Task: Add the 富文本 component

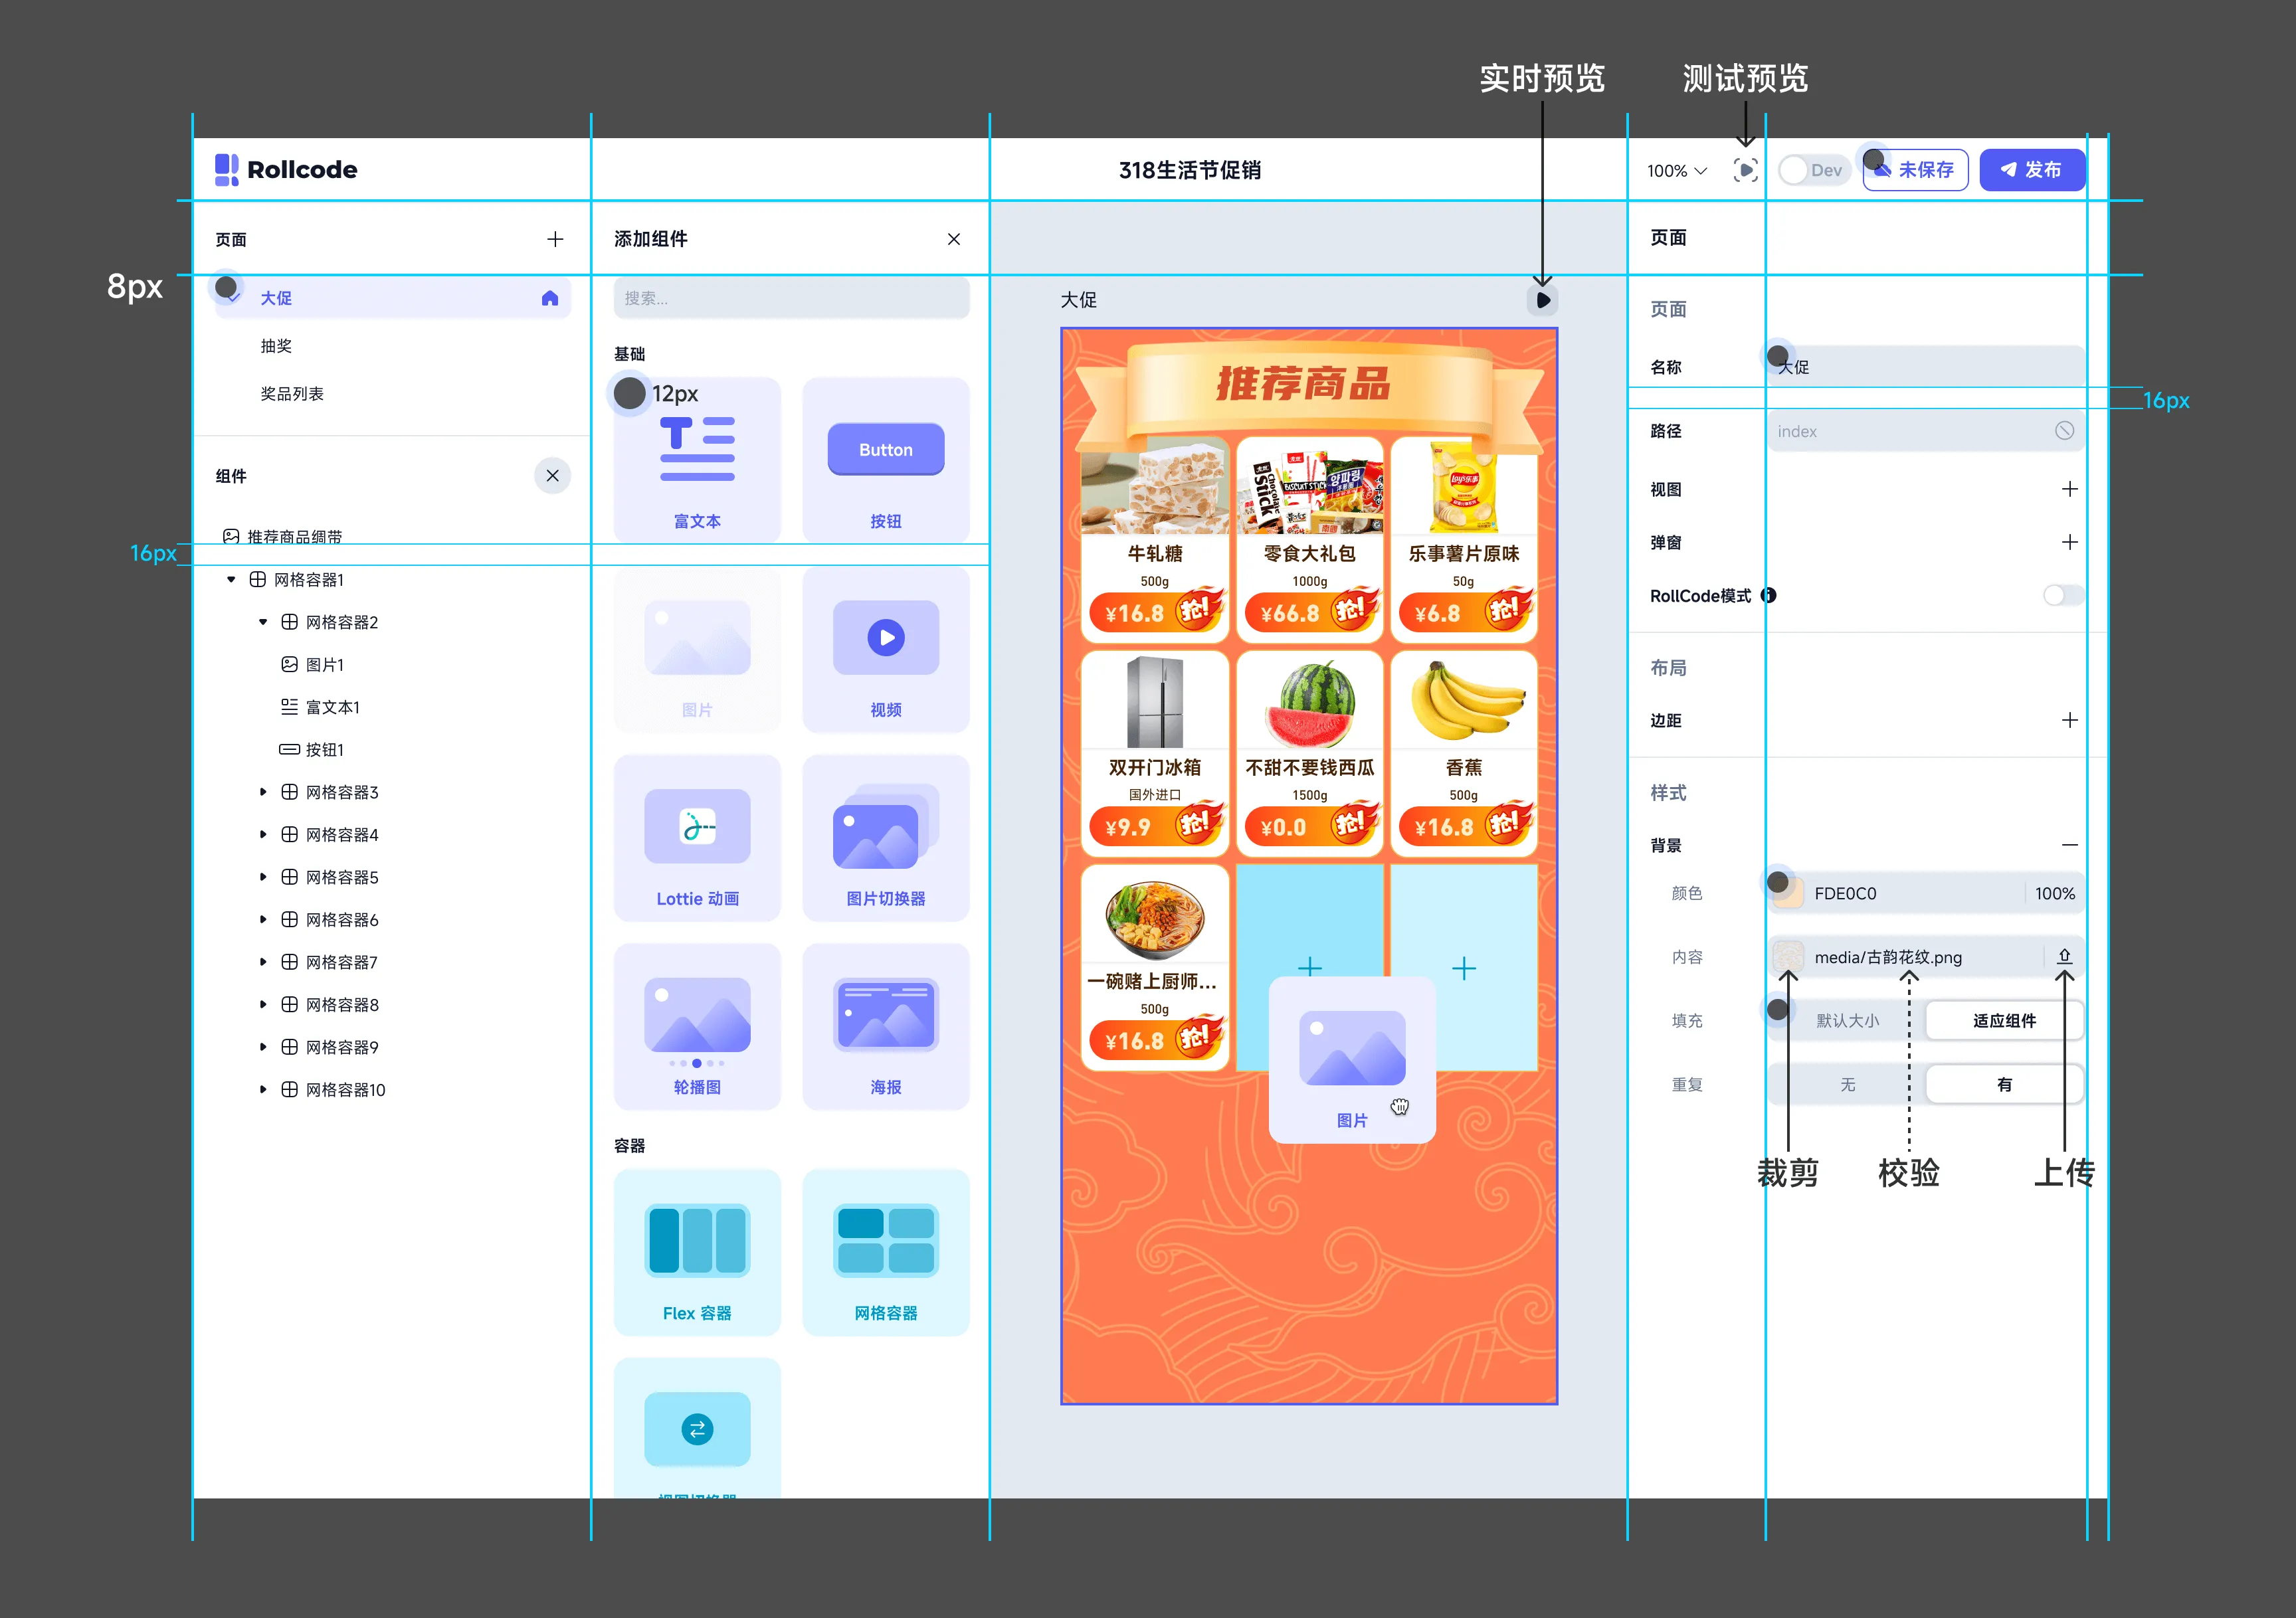Action: [697, 460]
